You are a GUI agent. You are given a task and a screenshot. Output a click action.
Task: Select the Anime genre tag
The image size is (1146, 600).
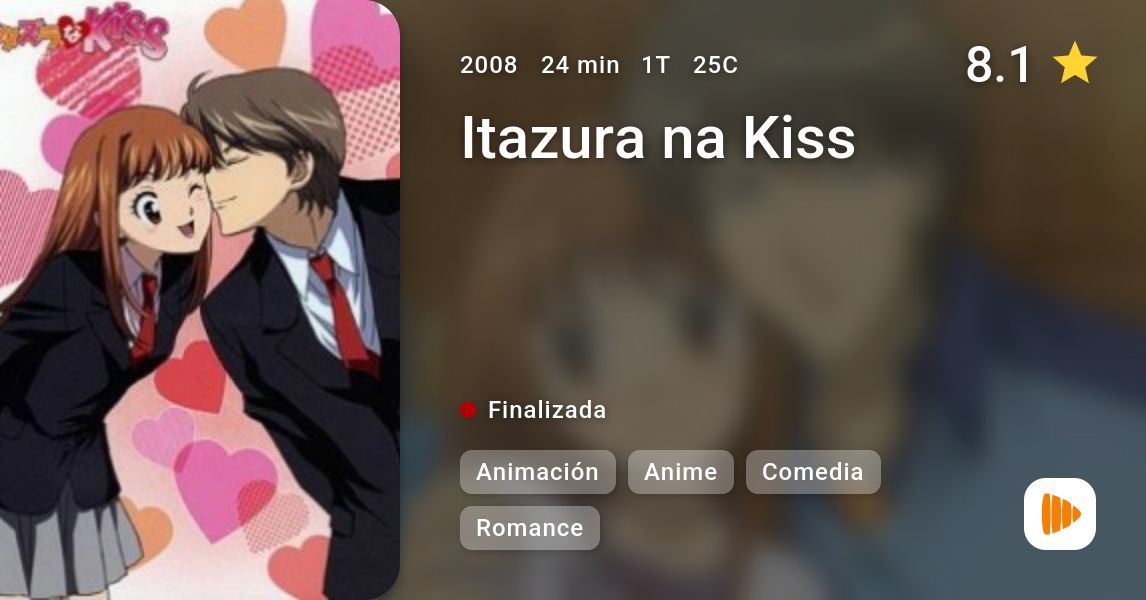[x=680, y=472]
